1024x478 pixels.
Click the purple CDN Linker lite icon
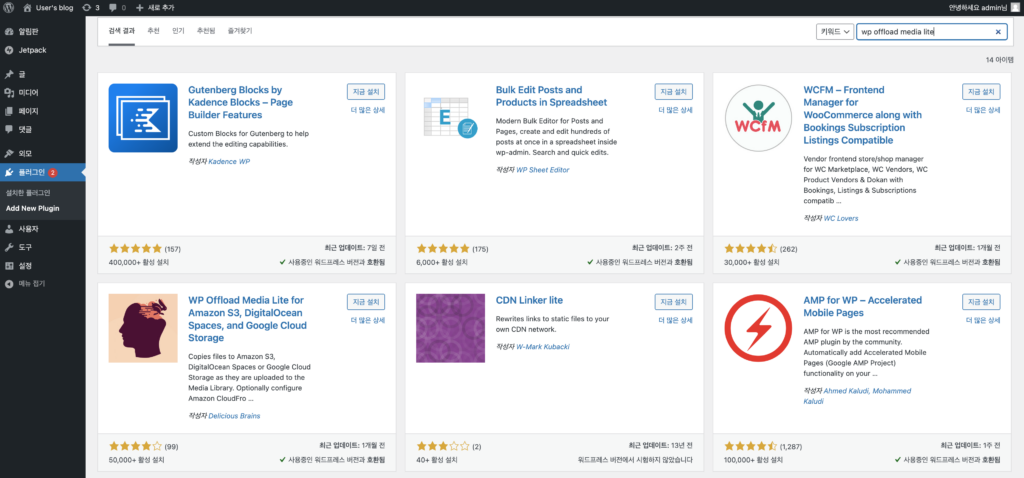coord(451,328)
